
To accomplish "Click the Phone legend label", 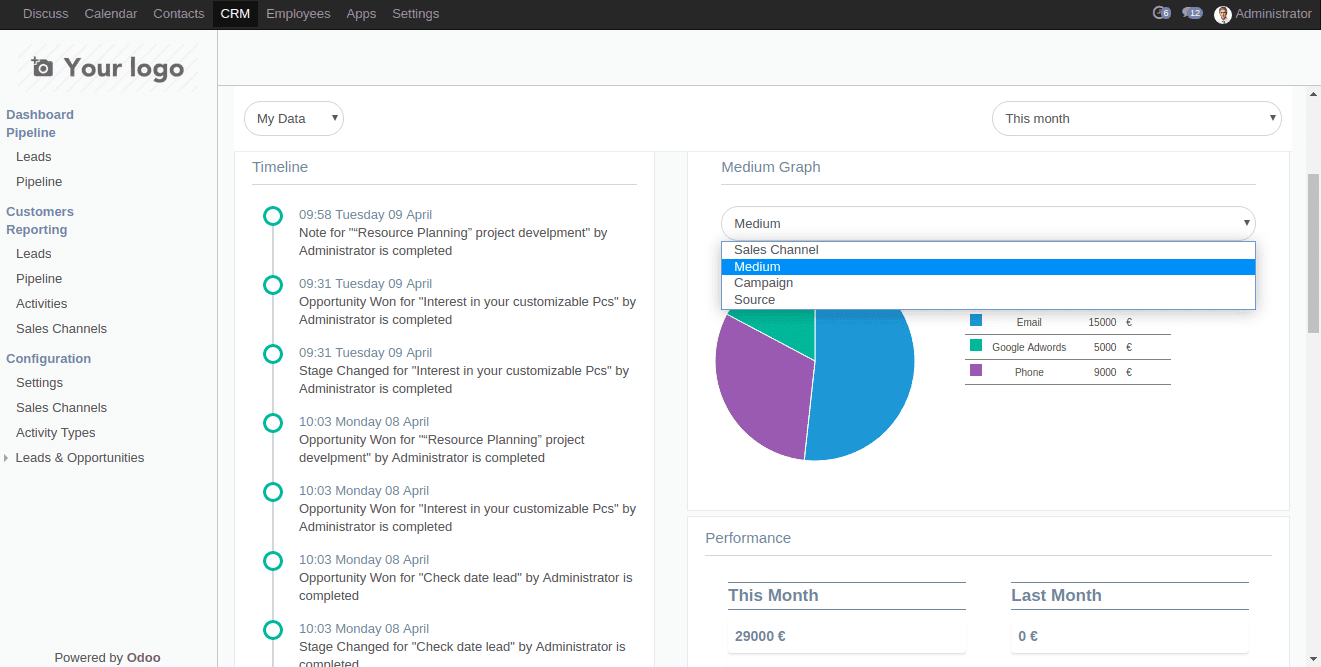I will click(1029, 372).
